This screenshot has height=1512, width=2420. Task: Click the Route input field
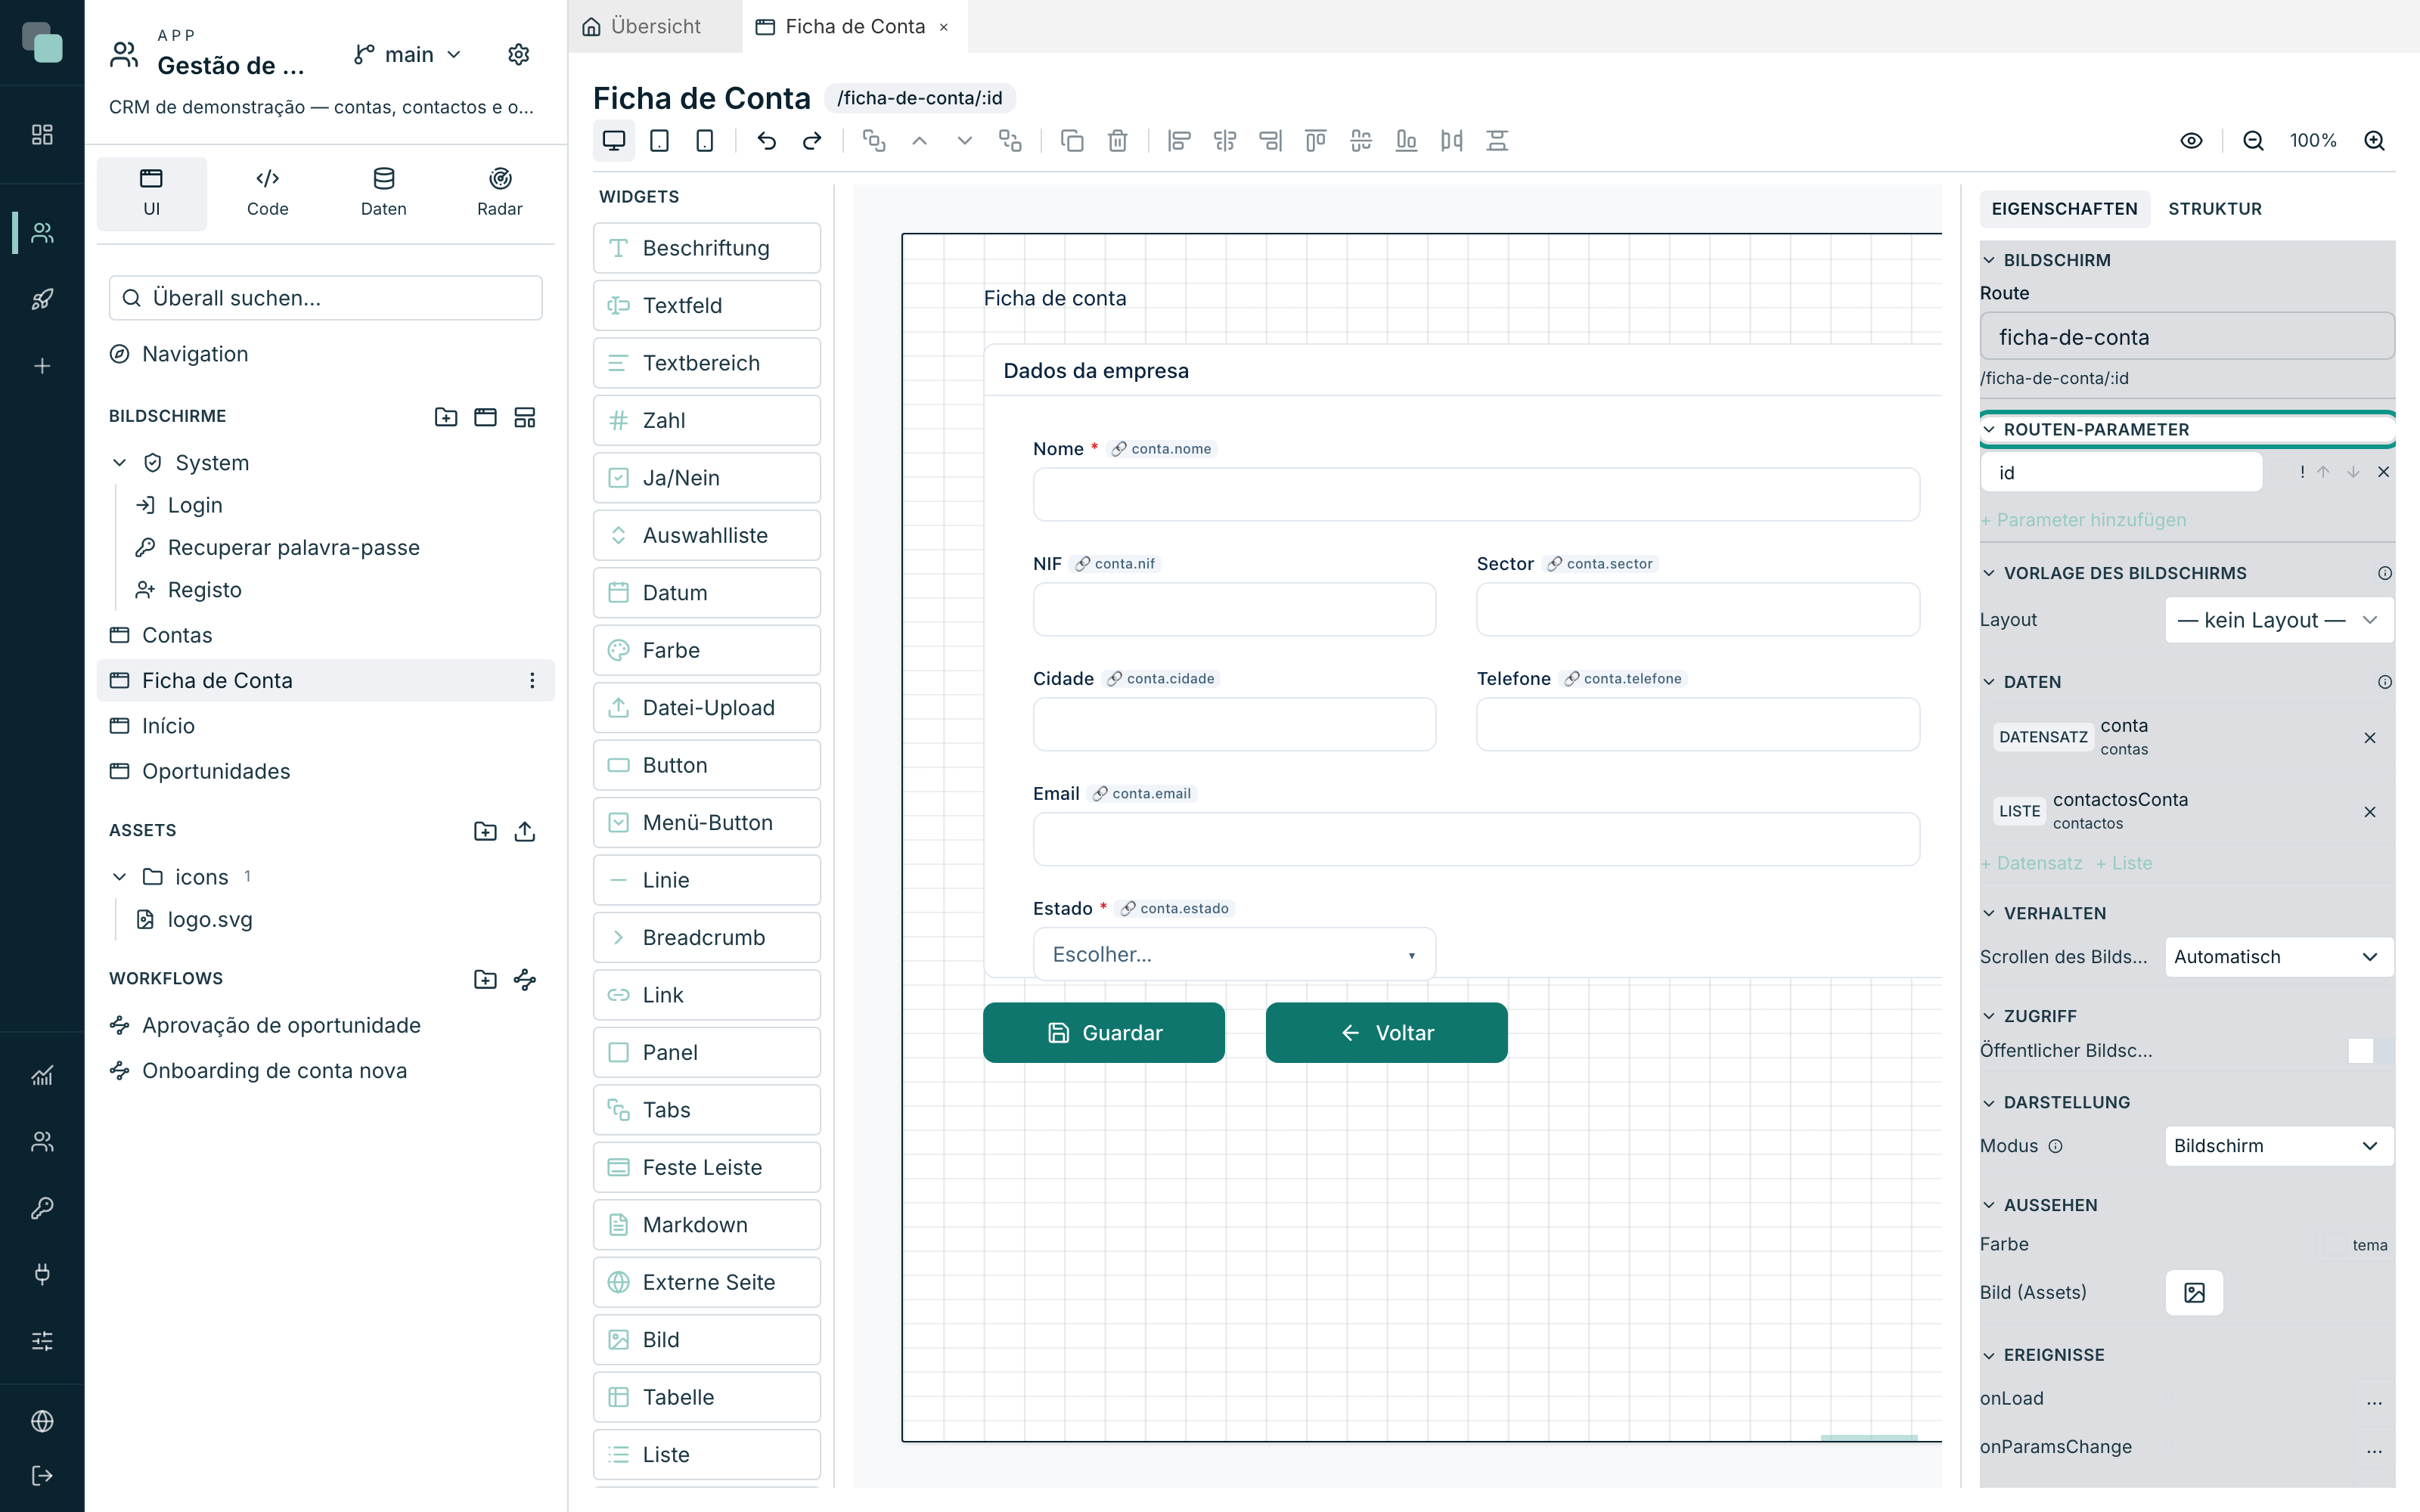[2187, 337]
